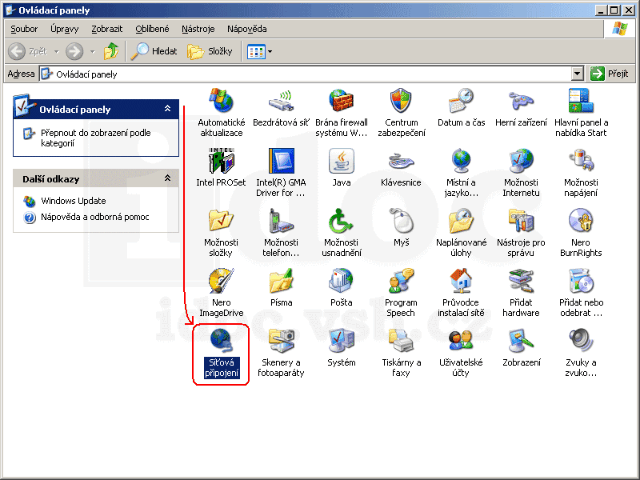Open the Oblíbené menu
This screenshot has height=480, width=640.
(152, 29)
